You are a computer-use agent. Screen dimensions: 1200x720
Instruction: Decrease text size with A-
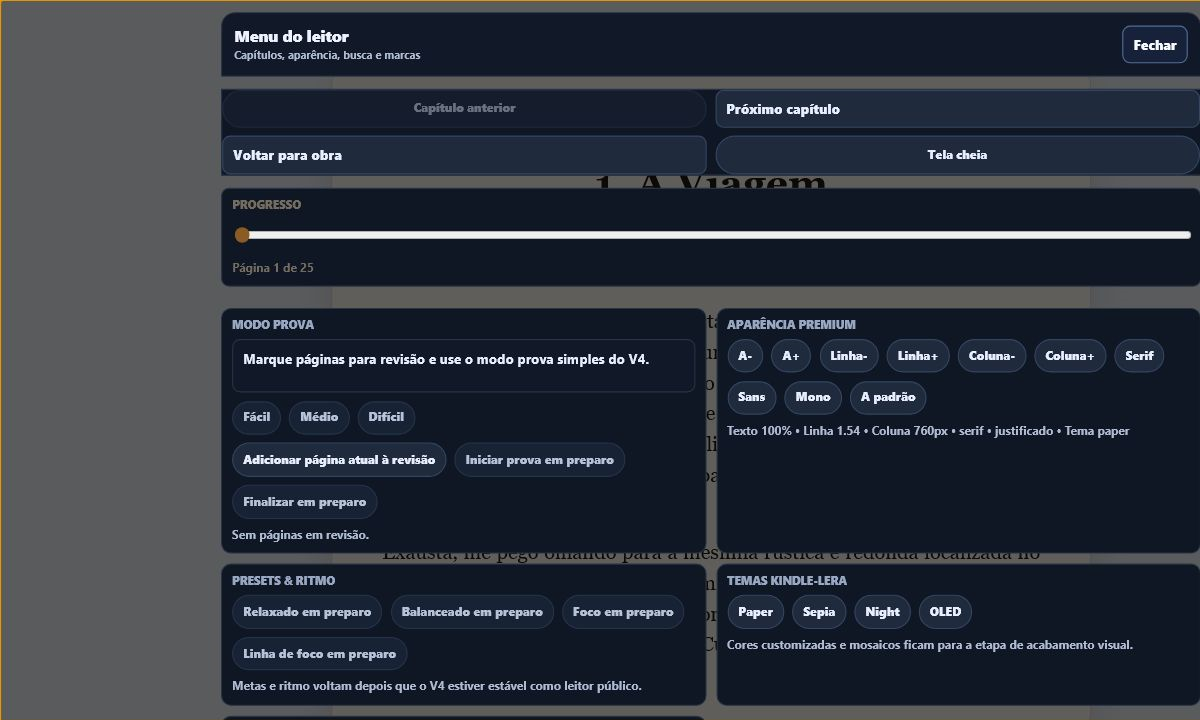click(x=745, y=356)
